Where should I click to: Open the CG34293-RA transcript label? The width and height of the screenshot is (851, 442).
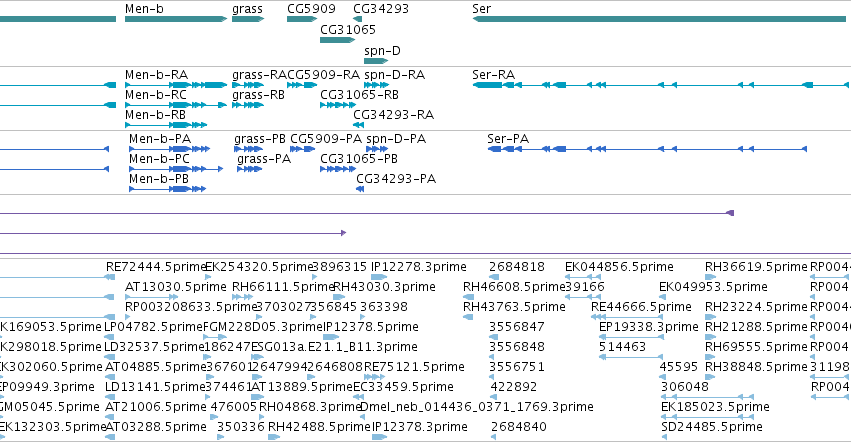pos(393,115)
